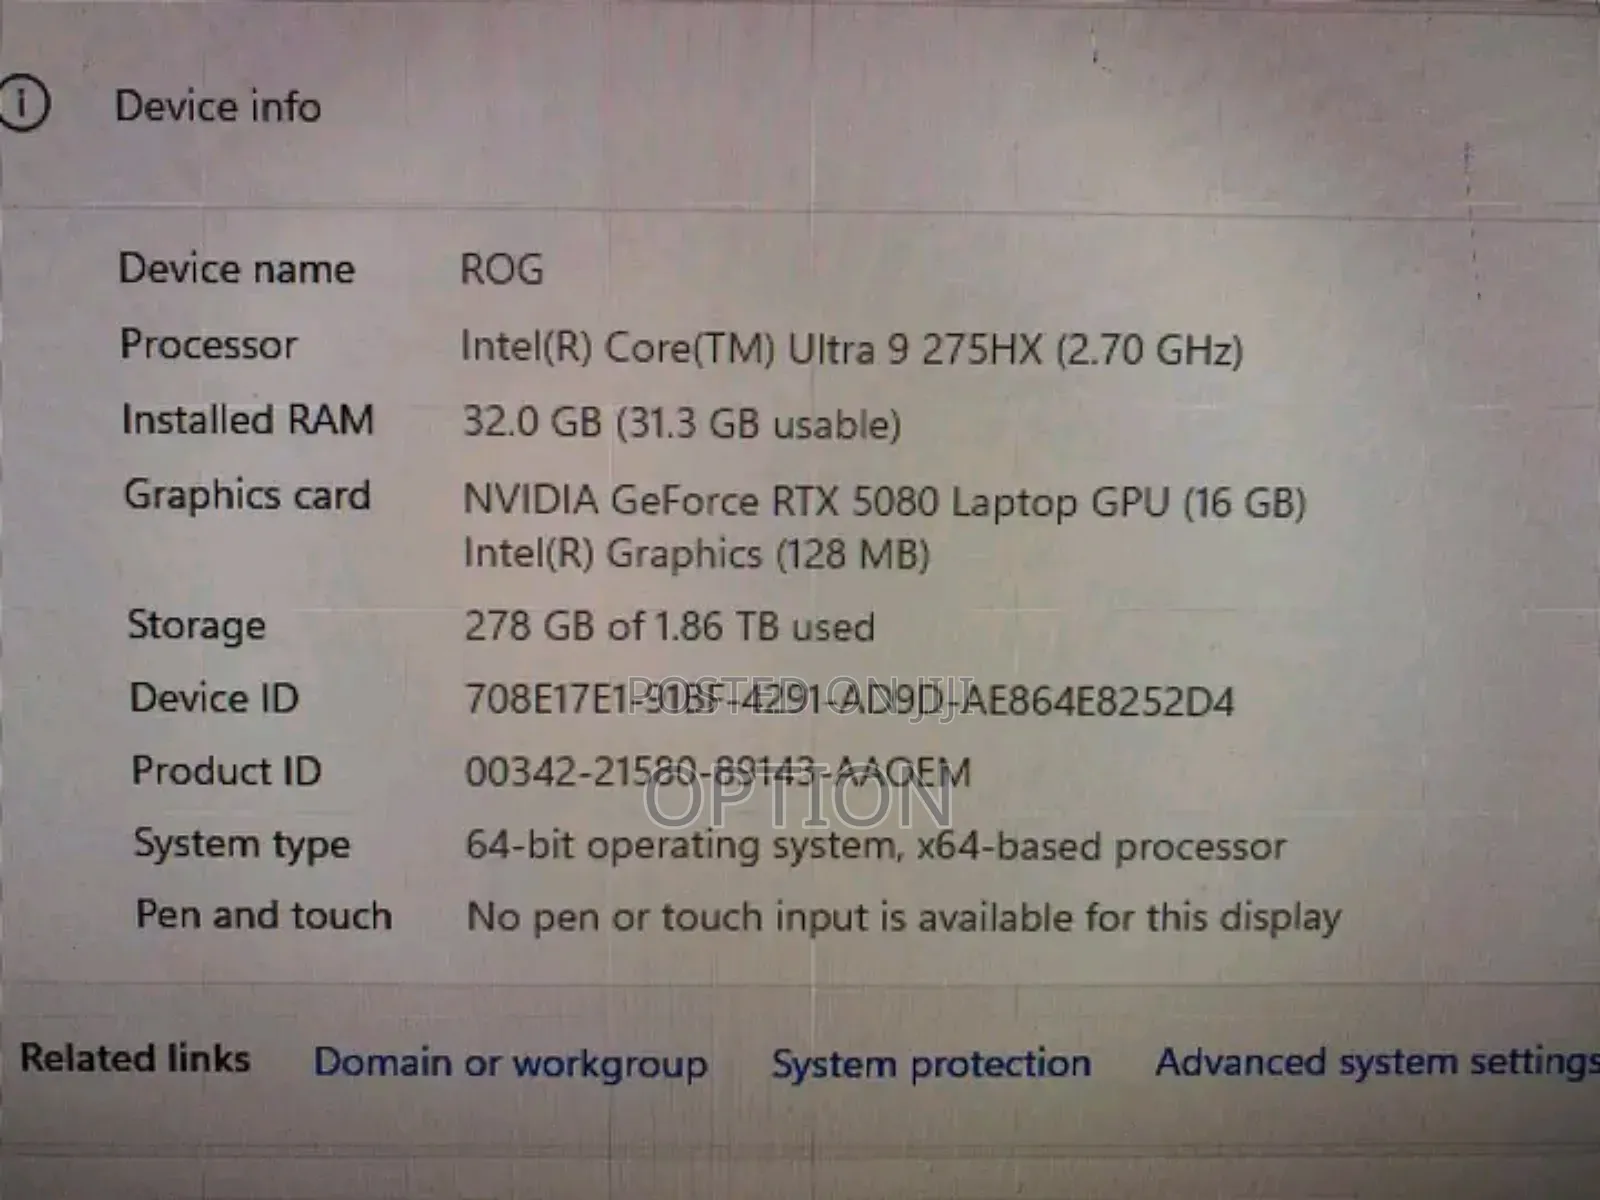Click the Device info circle icon
The height and width of the screenshot is (1200, 1600).
(x=22, y=104)
